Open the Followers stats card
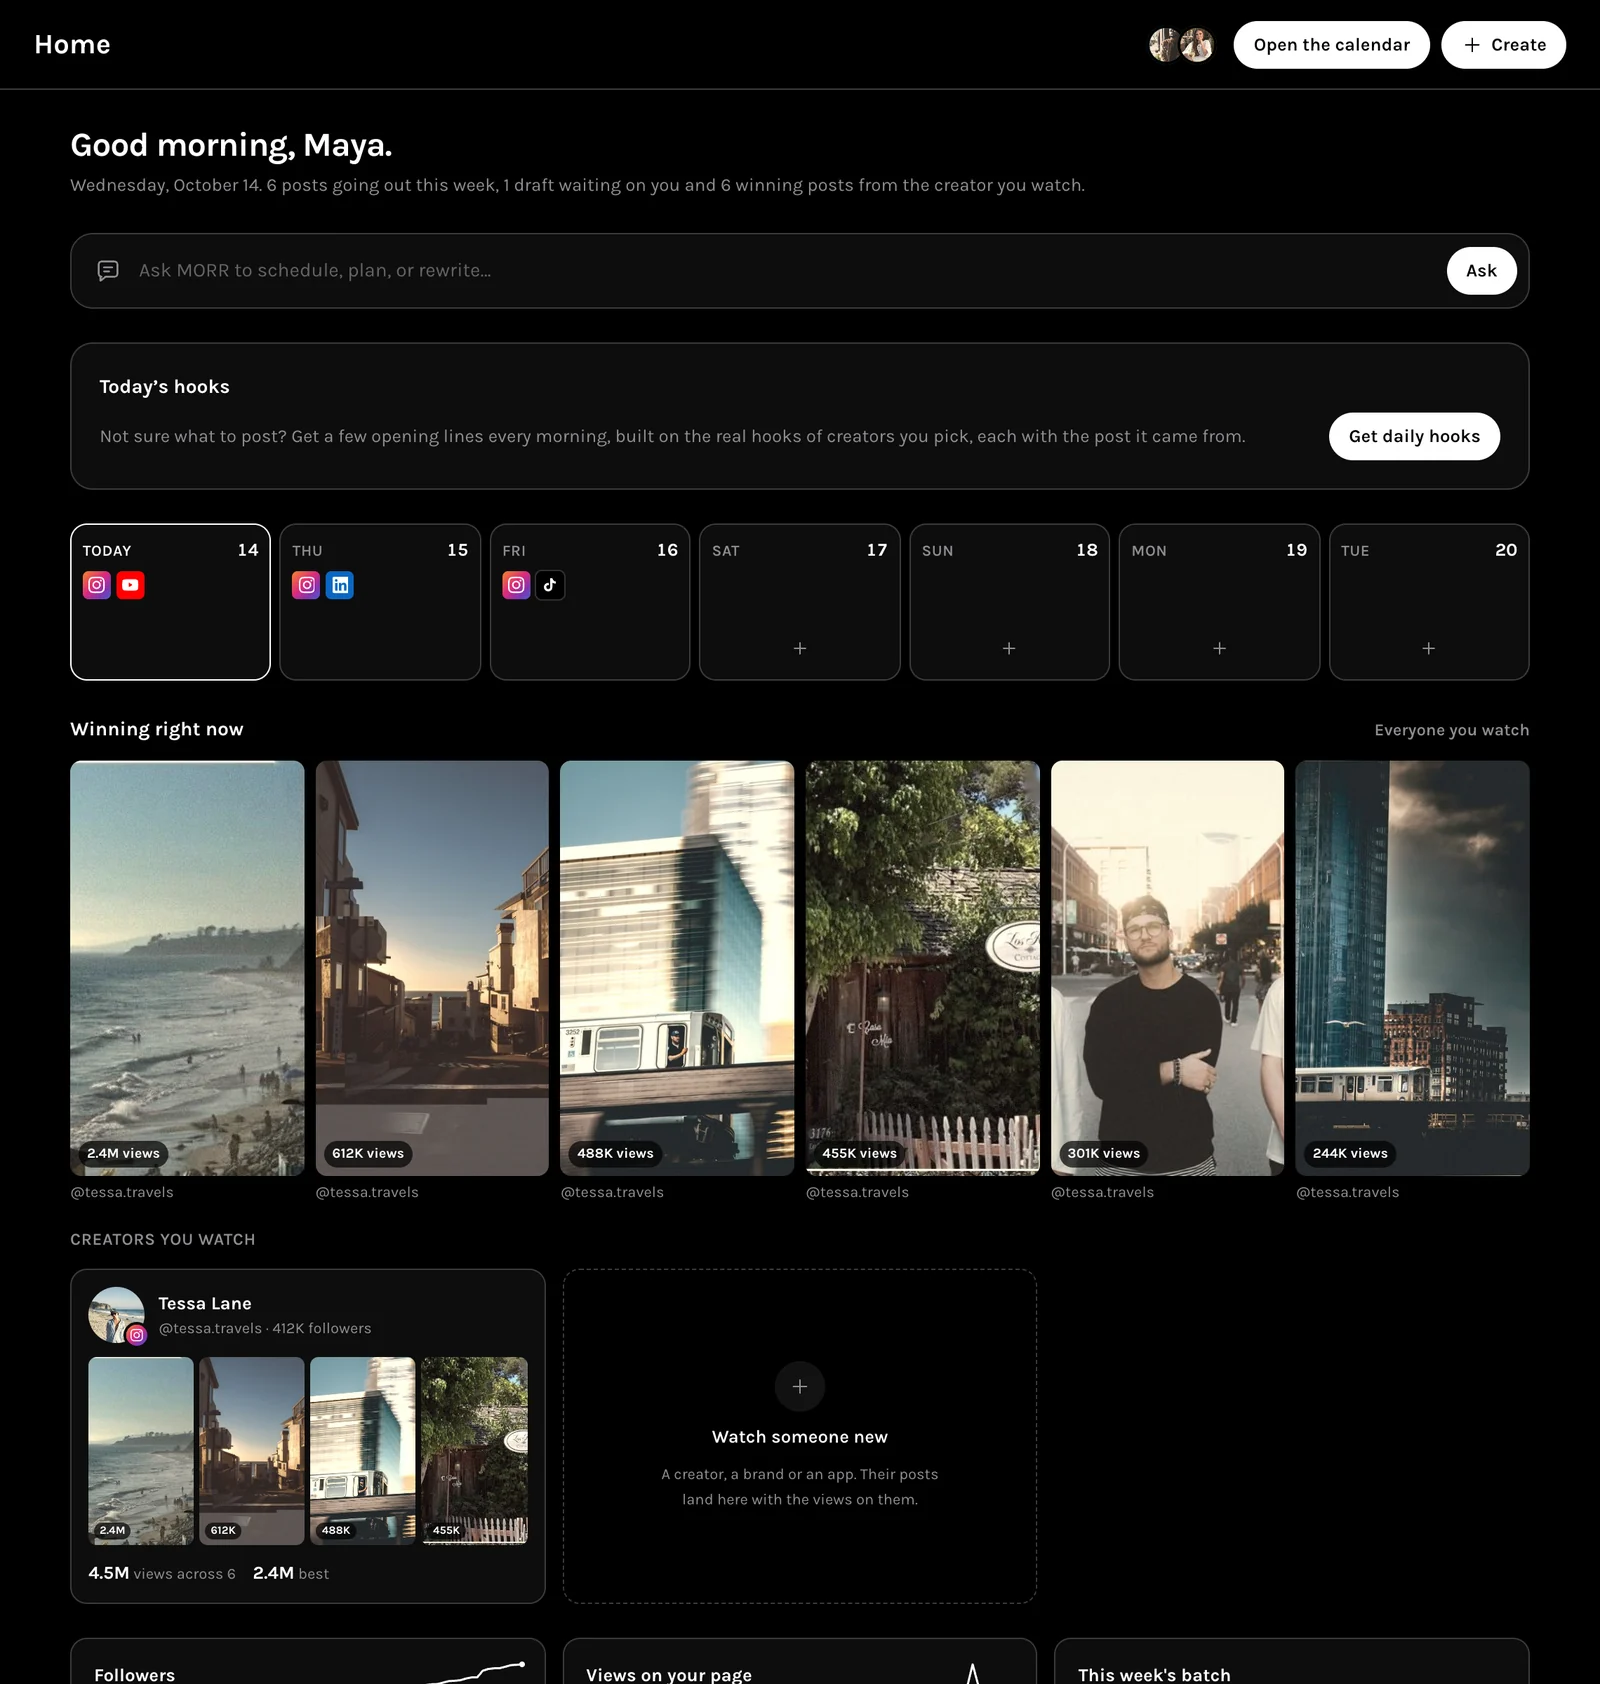Image resolution: width=1600 pixels, height=1684 pixels. pyautogui.click(x=308, y=1661)
